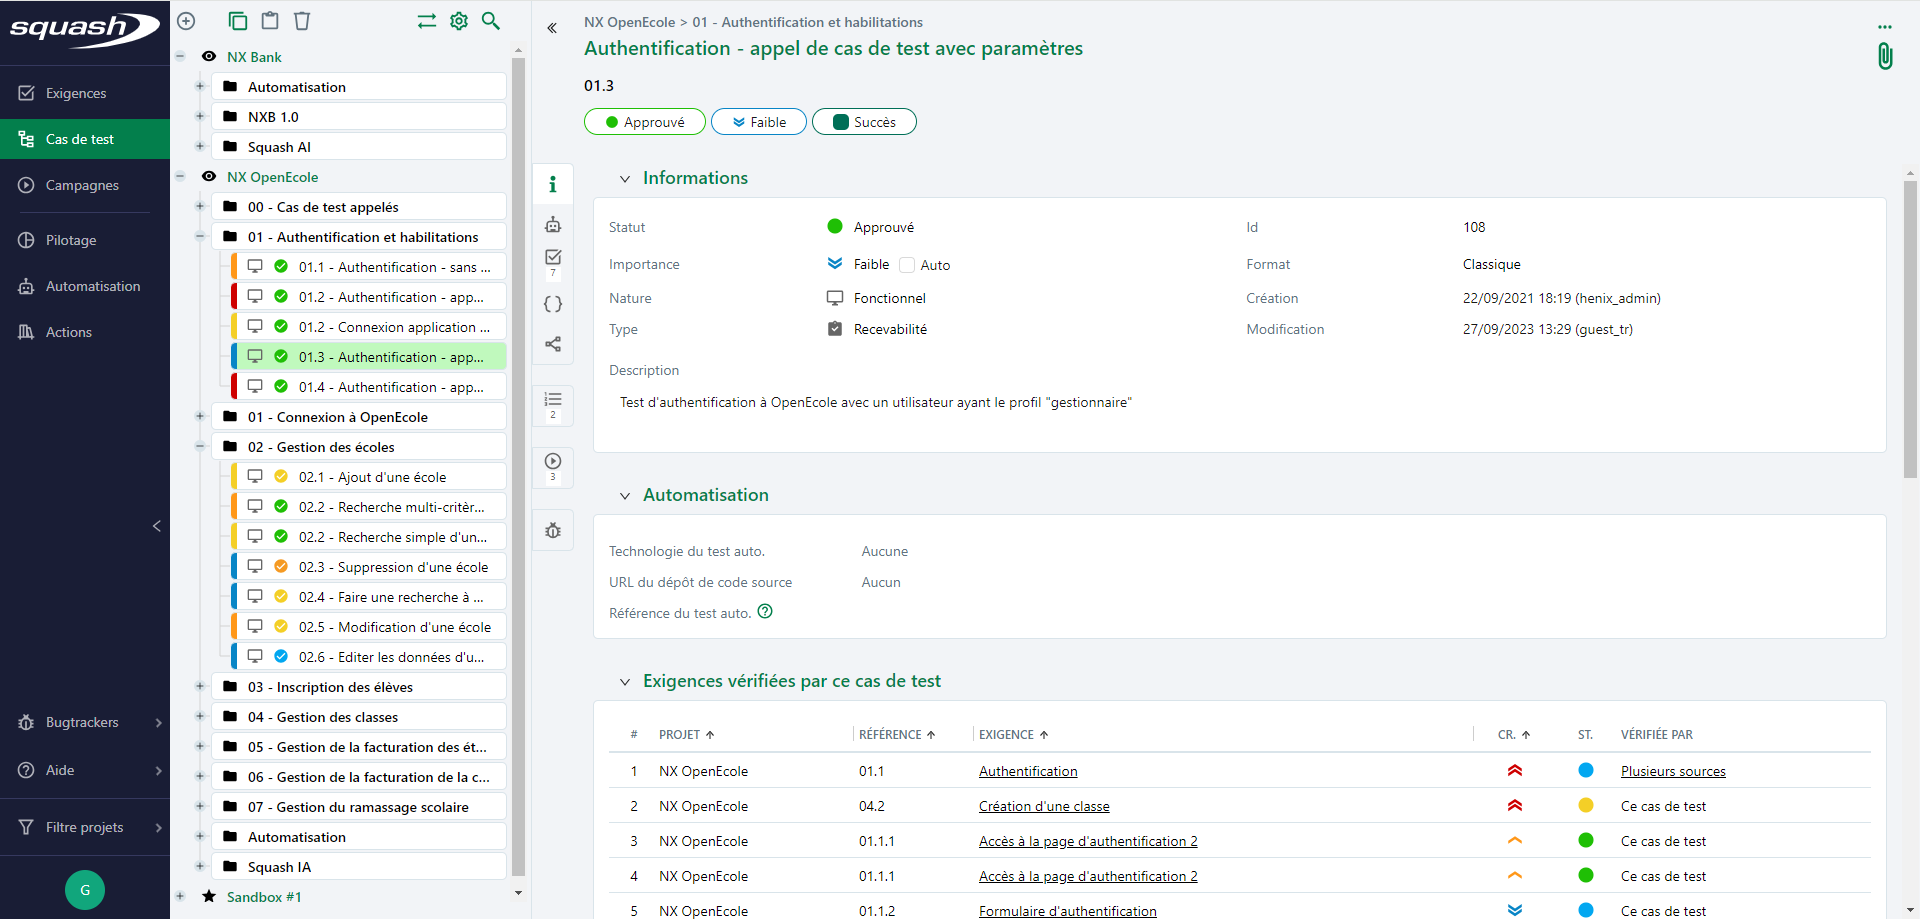Click the paperclip attachments icon

[1884, 56]
